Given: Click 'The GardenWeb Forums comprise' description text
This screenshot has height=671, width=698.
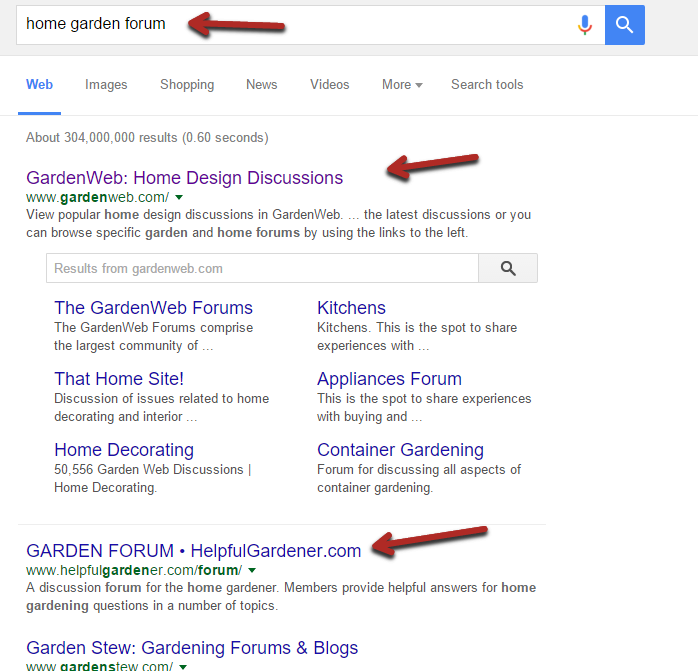Looking at the screenshot, I should point(153,328).
